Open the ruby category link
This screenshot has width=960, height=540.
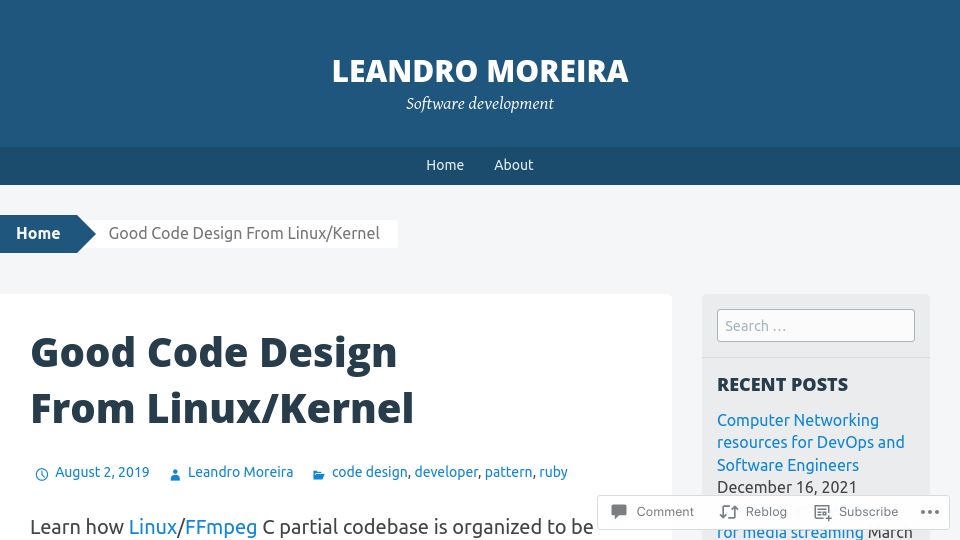(x=553, y=472)
